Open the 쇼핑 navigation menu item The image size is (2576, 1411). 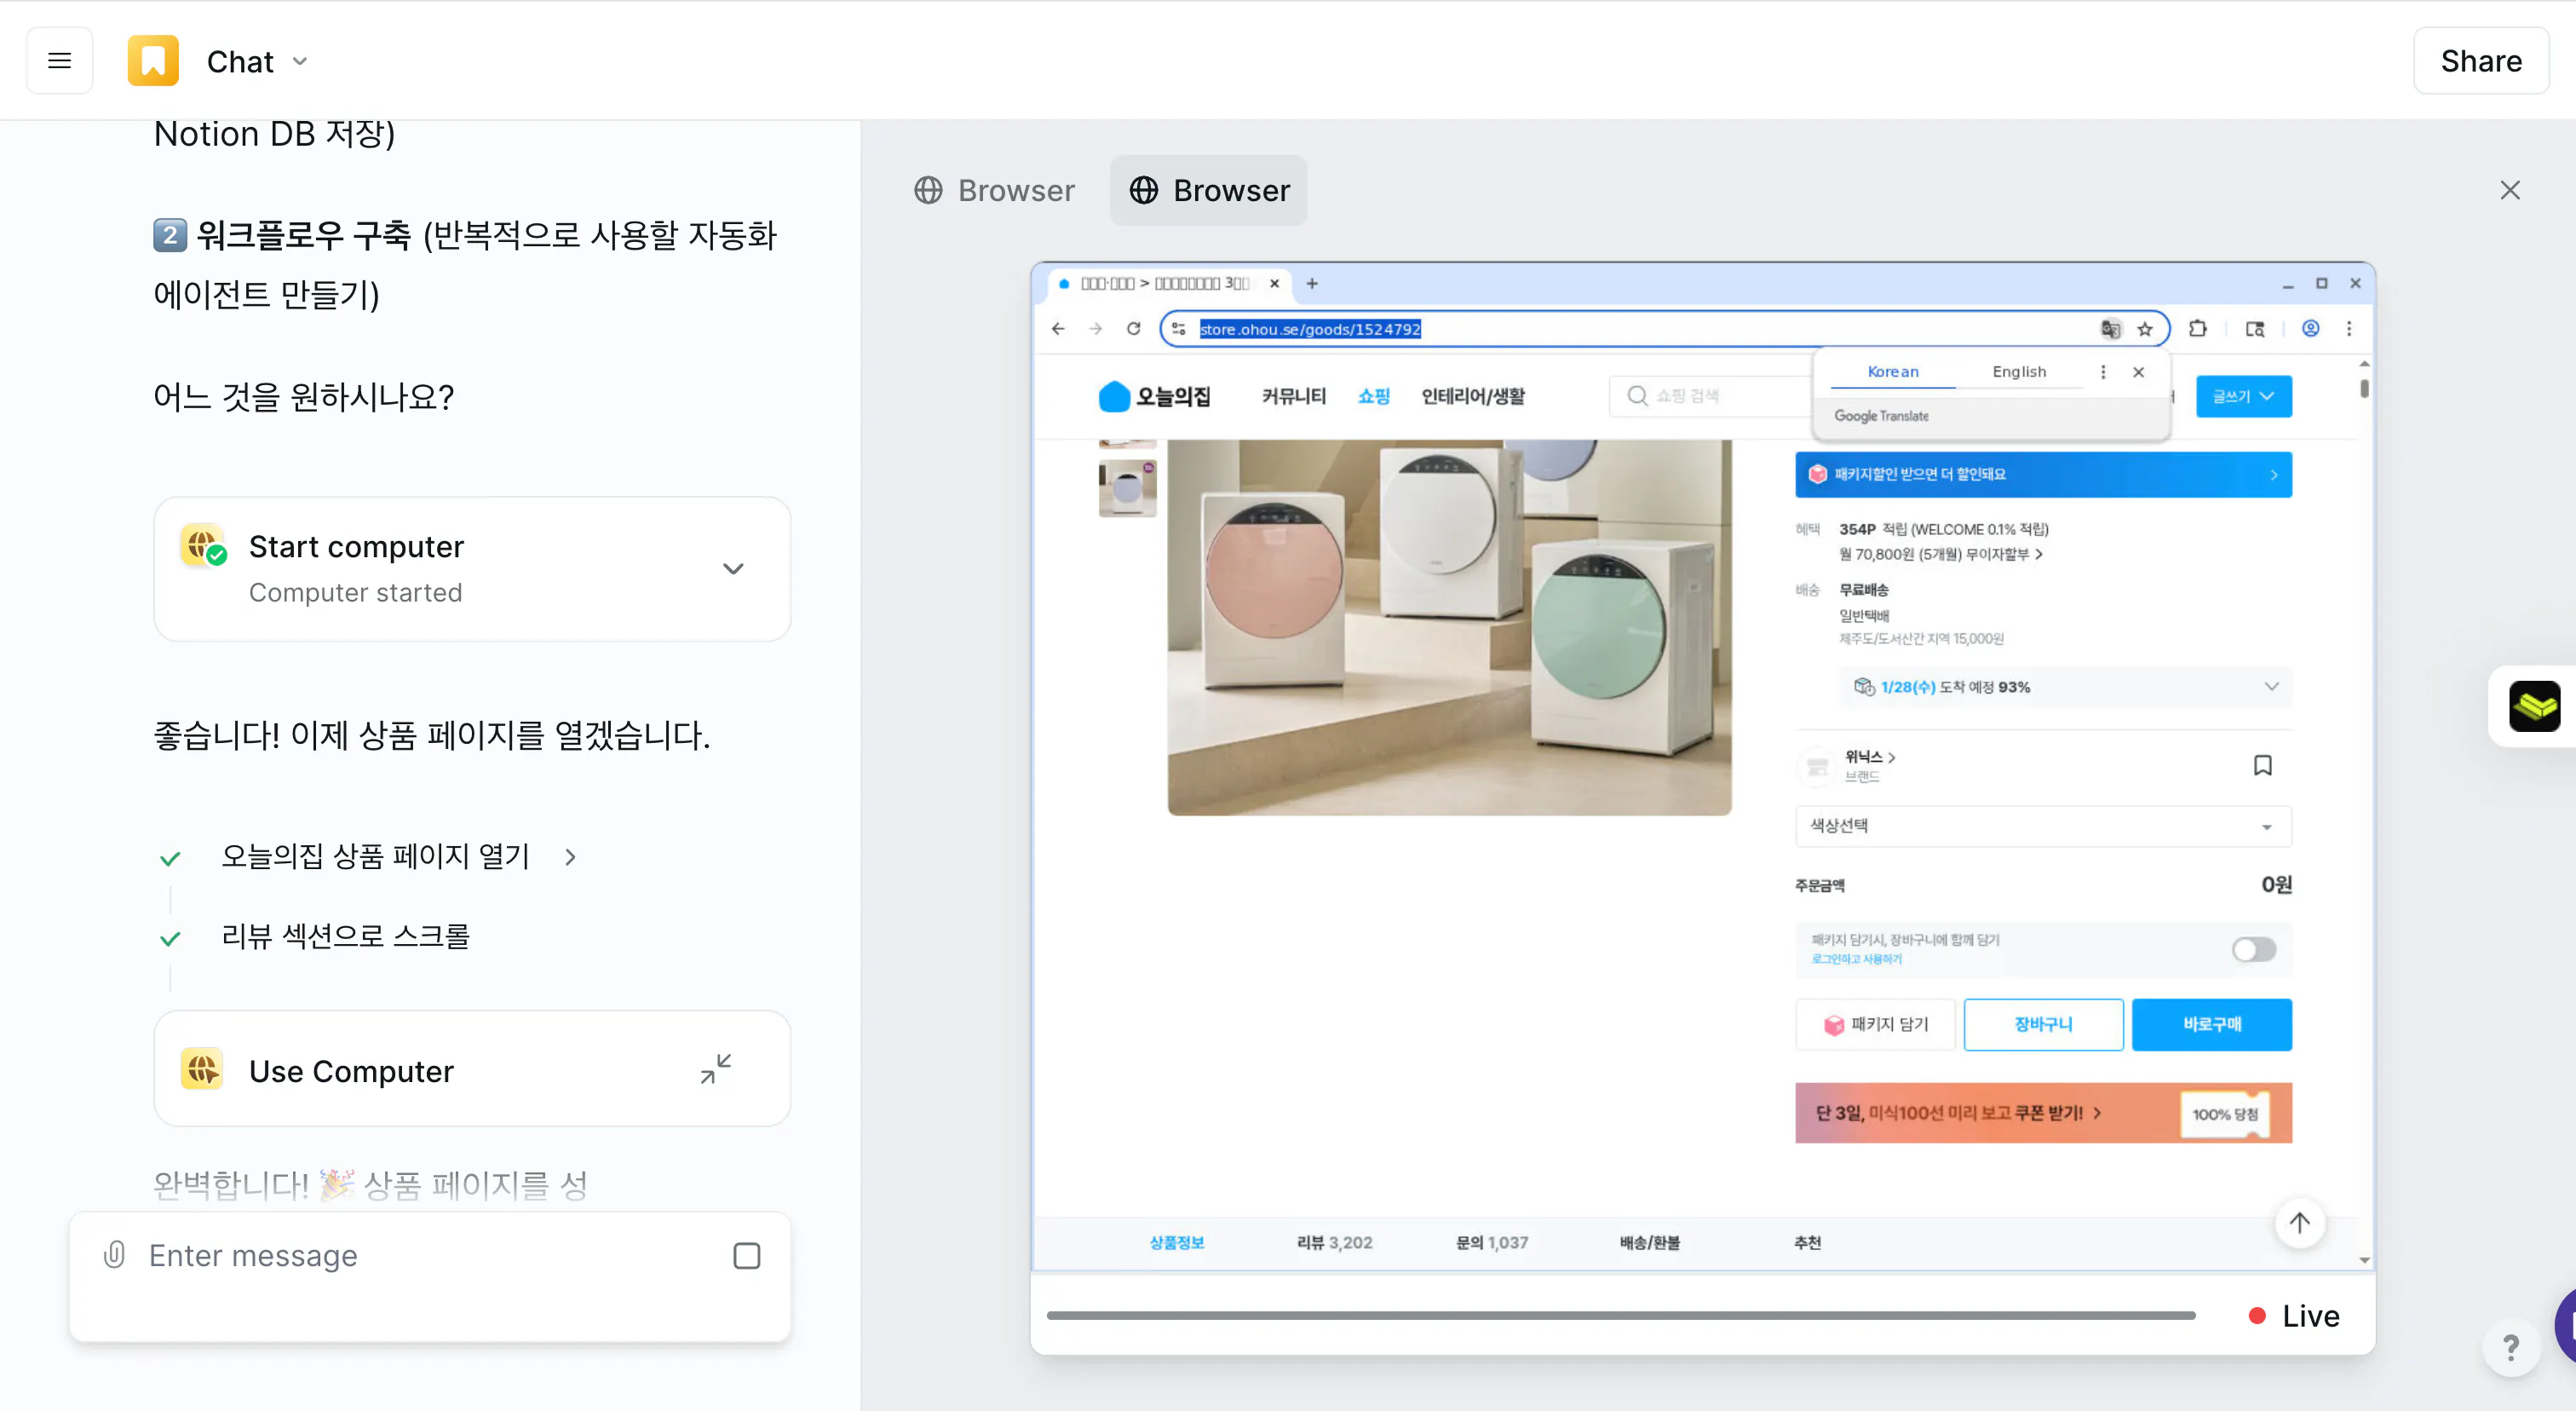point(1373,395)
